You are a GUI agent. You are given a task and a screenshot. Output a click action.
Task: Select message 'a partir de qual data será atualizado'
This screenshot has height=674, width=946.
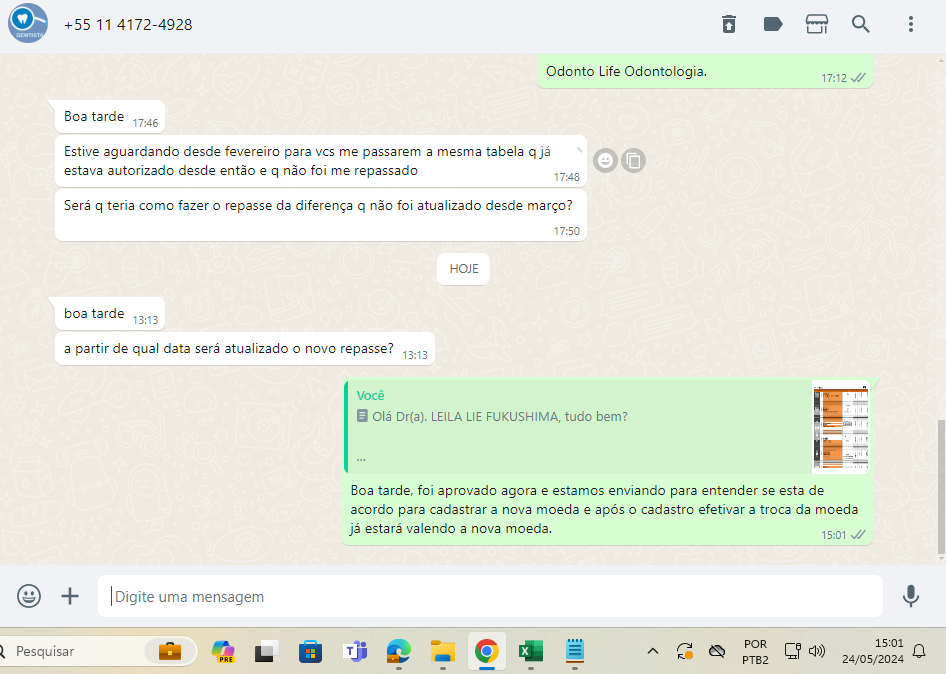[244, 349]
